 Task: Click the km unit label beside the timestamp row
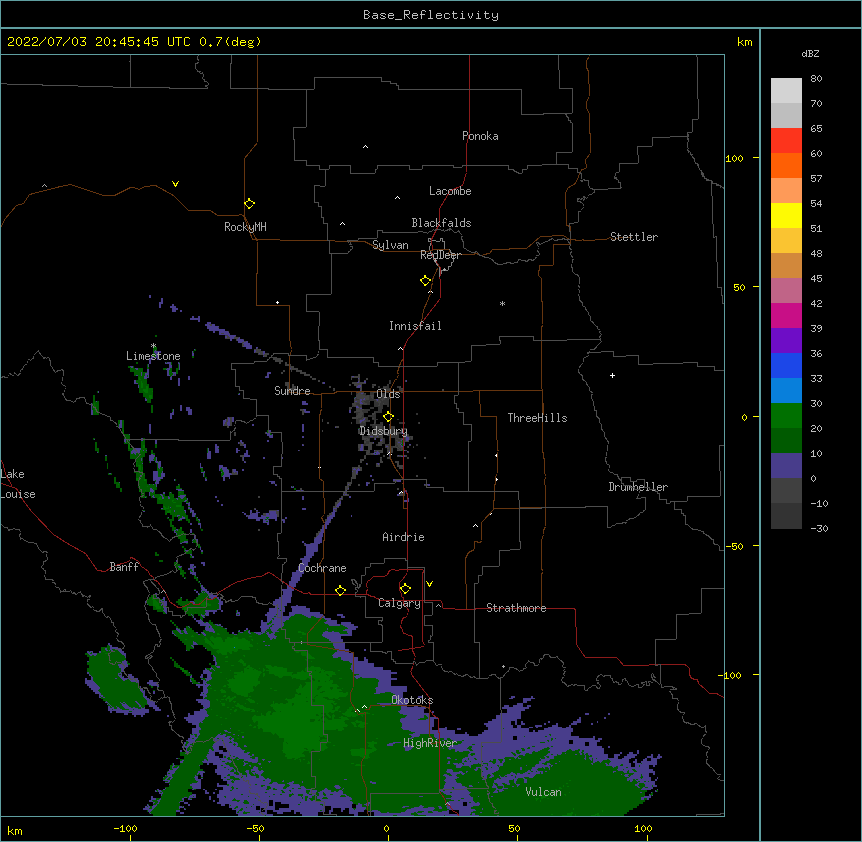744,42
